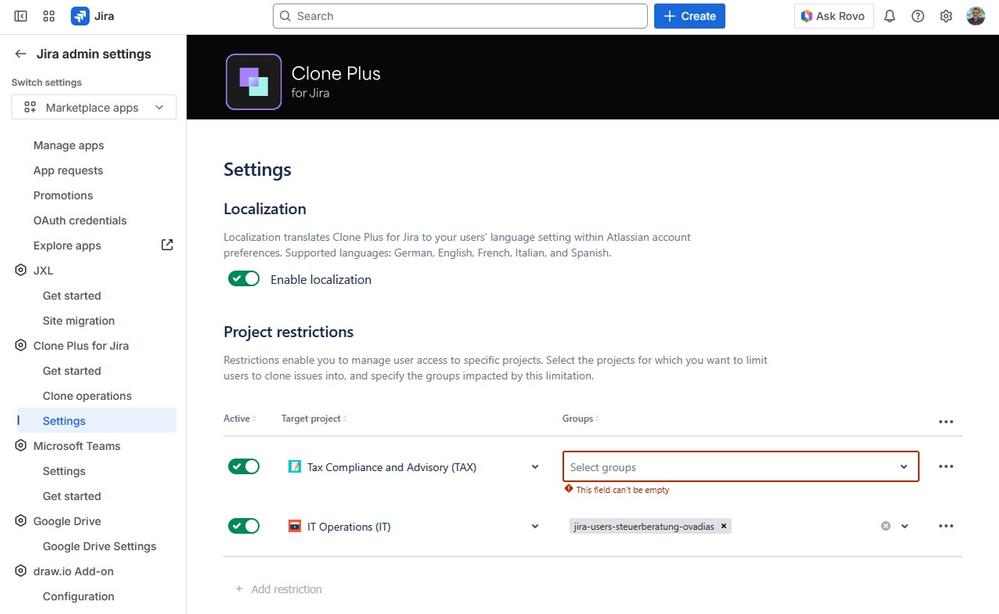Open OAuth credentials in the sidebar
The width and height of the screenshot is (999, 614).
point(80,220)
